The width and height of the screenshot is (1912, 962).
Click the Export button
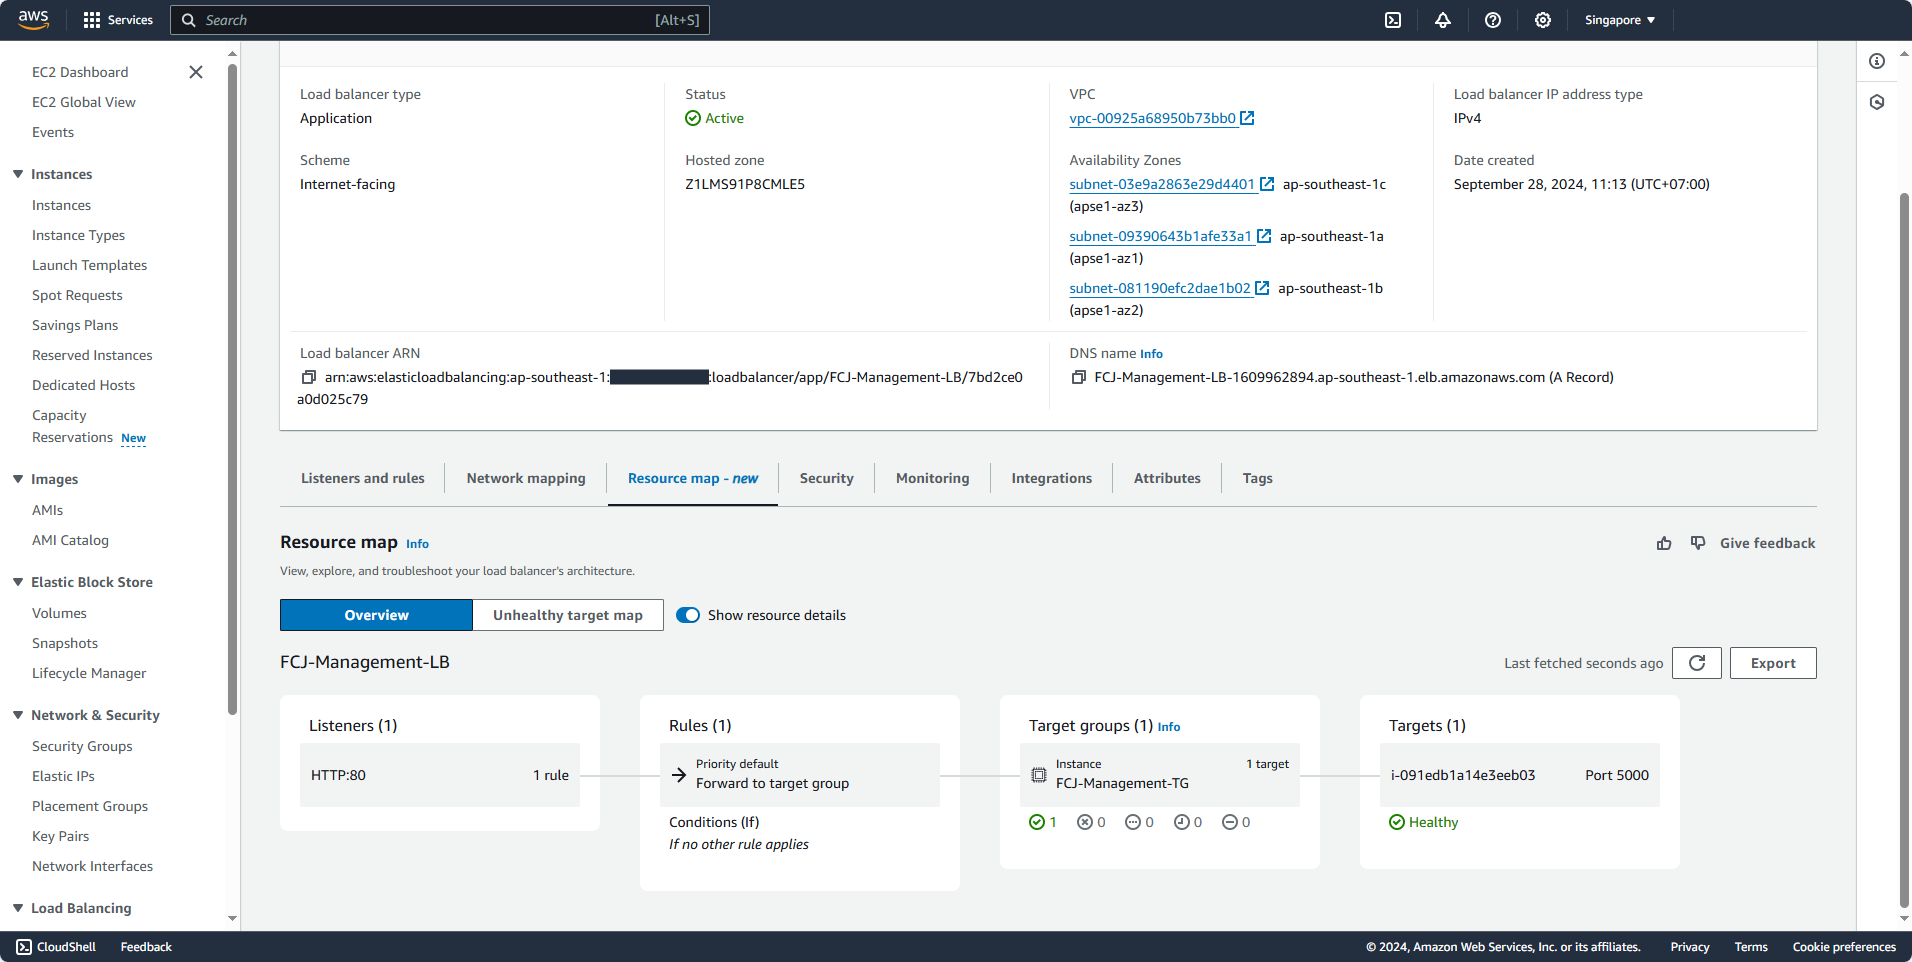tap(1773, 663)
